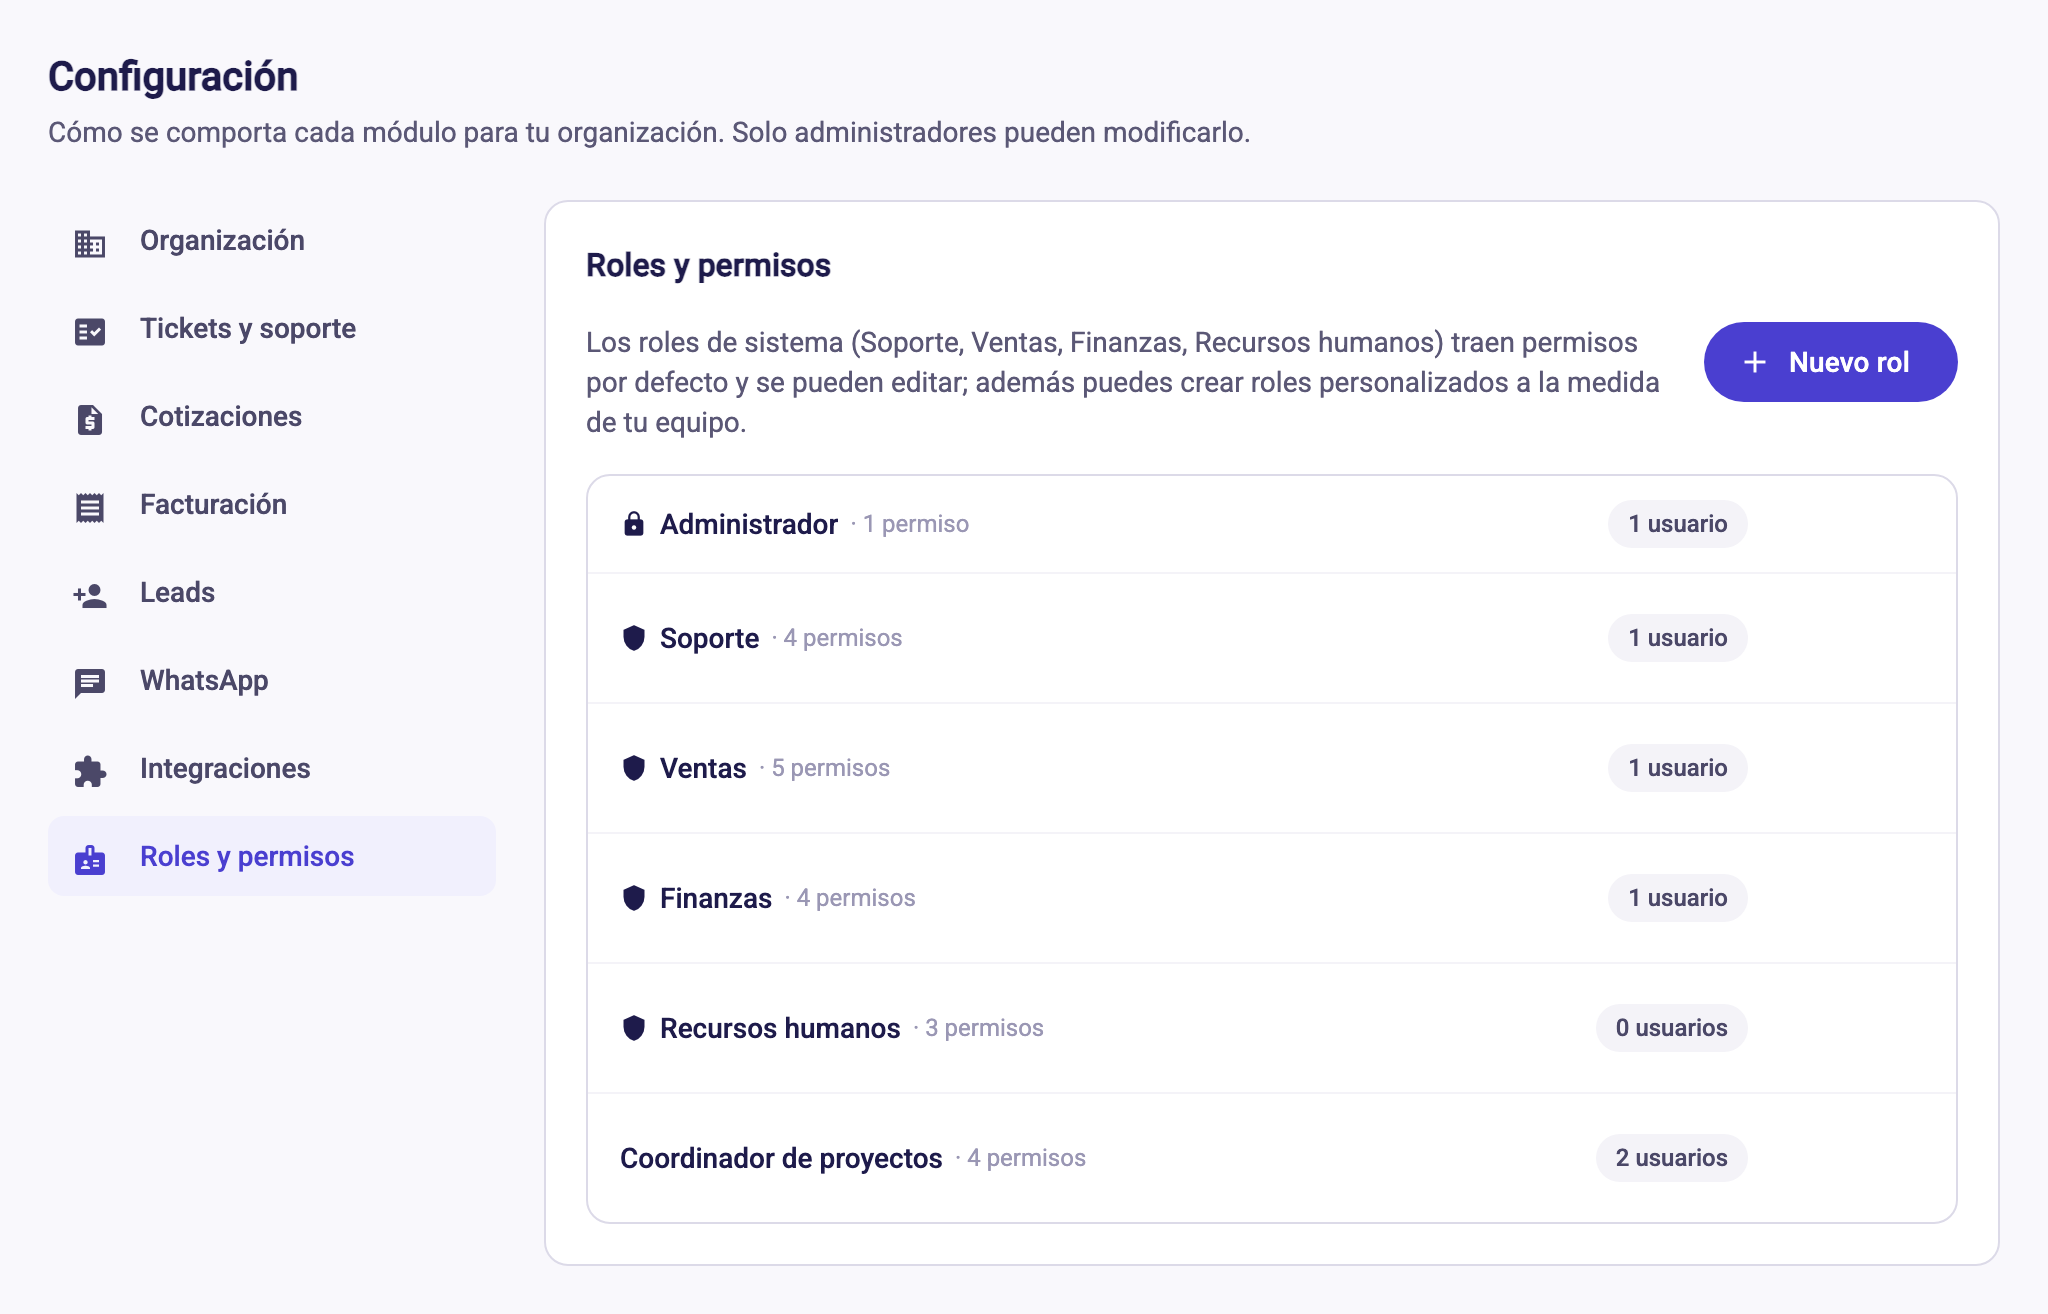Image resolution: width=2048 pixels, height=1314 pixels.
Task: Click the Facturación receipt icon
Action: point(90,507)
